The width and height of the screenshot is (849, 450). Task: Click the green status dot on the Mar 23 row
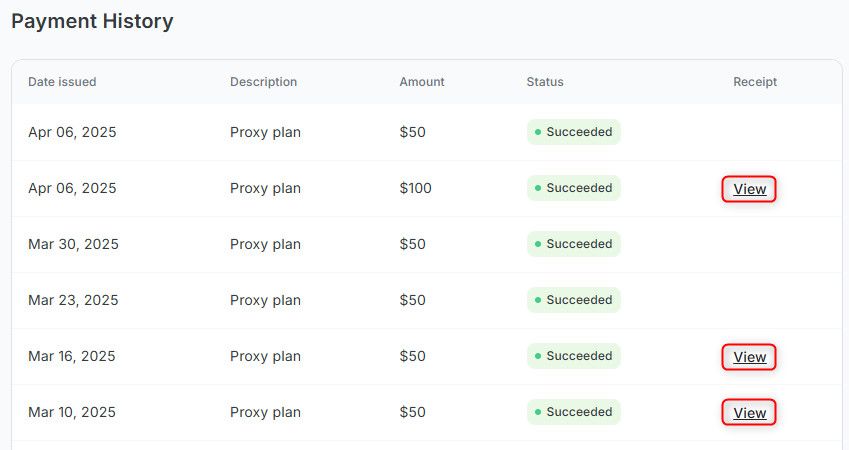(538, 300)
